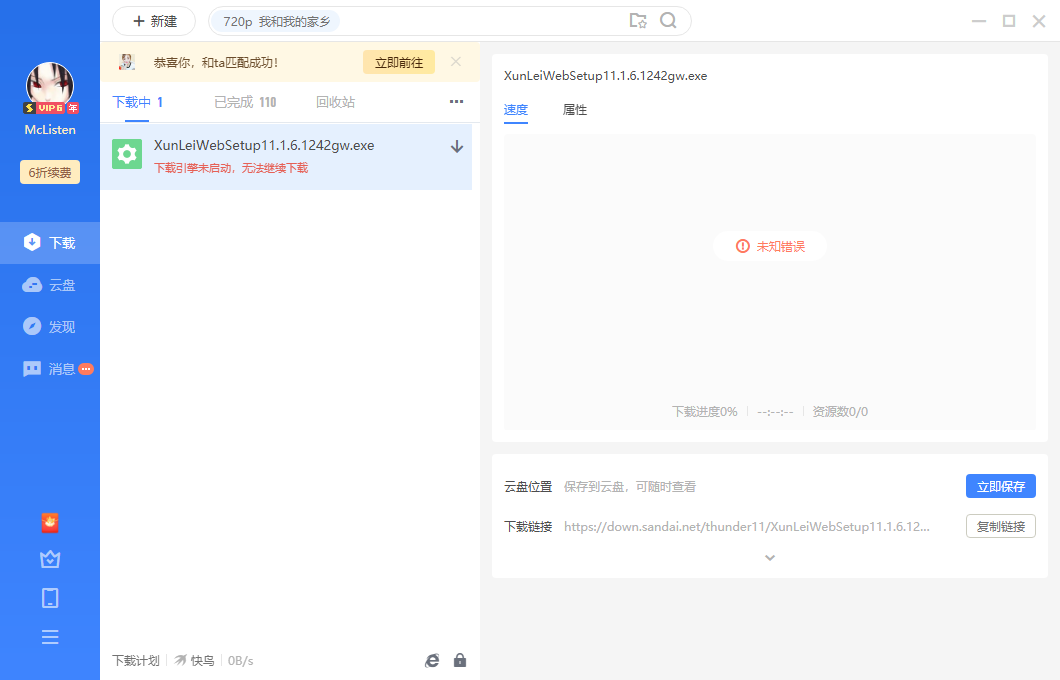Click the search magnifier icon
Viewport: 1060px width, 680px height.
coord(668,21)
